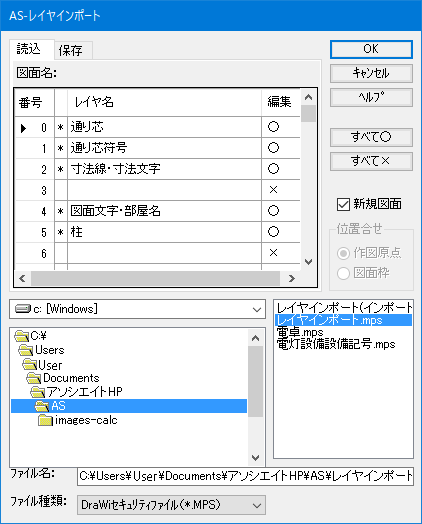Screen dimensions: 422x524
Task: Click the Users folder icon
Action: pos(26,350)
